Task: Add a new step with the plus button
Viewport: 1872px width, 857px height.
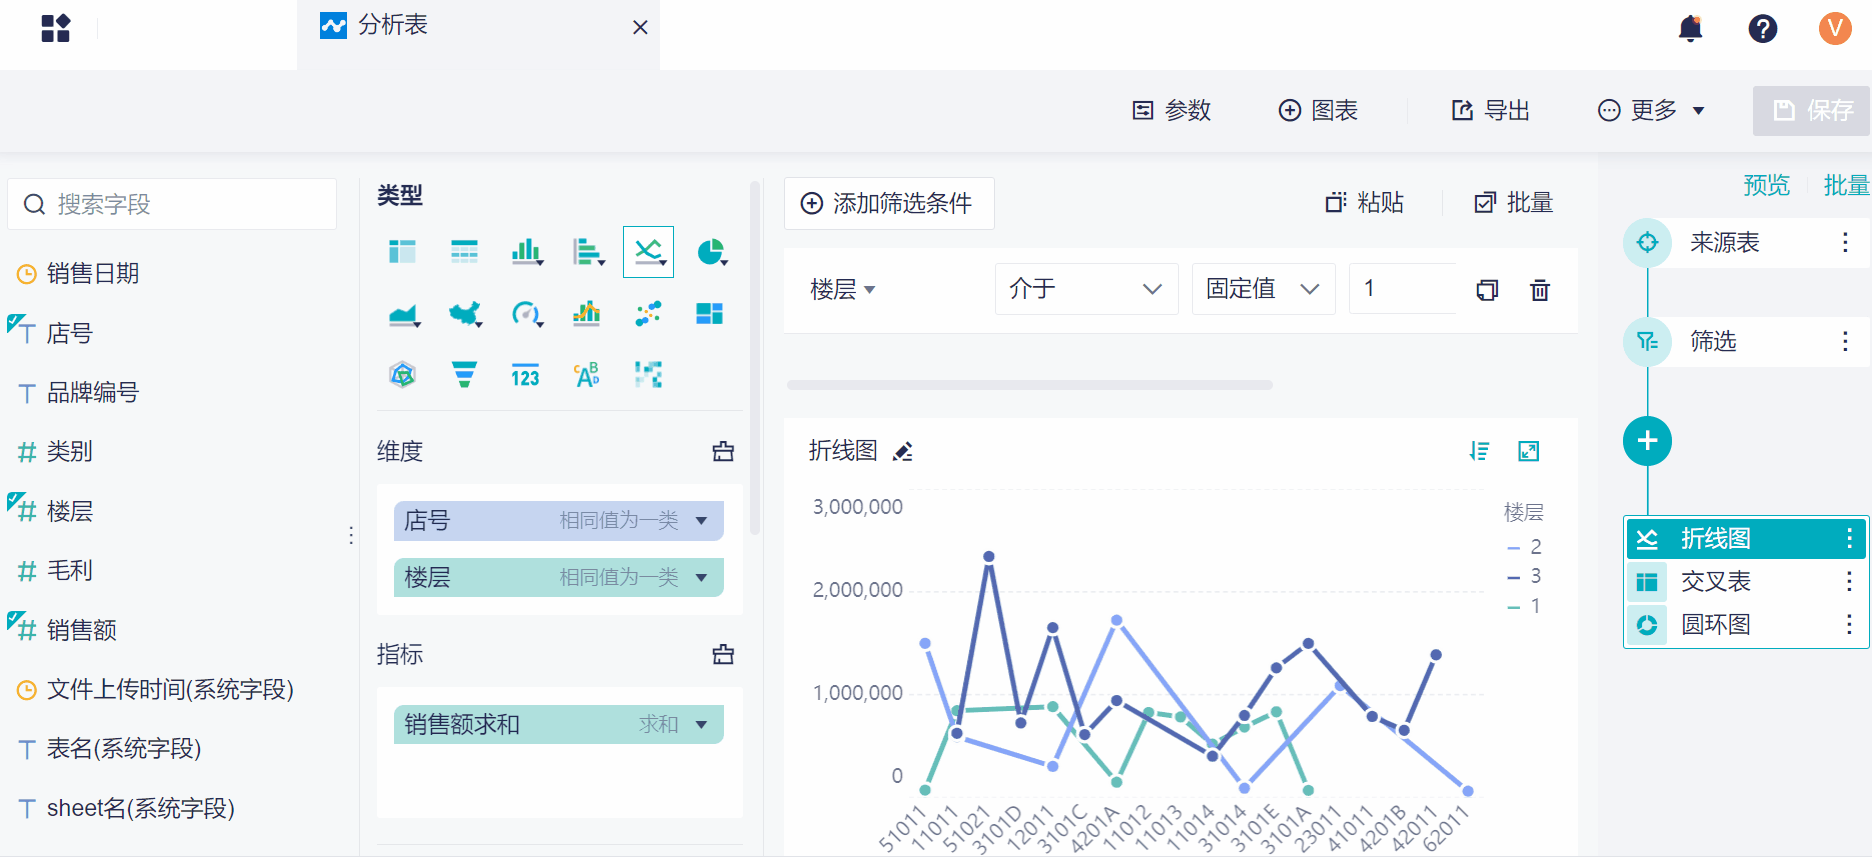Action: click(x=1647, y=441)
